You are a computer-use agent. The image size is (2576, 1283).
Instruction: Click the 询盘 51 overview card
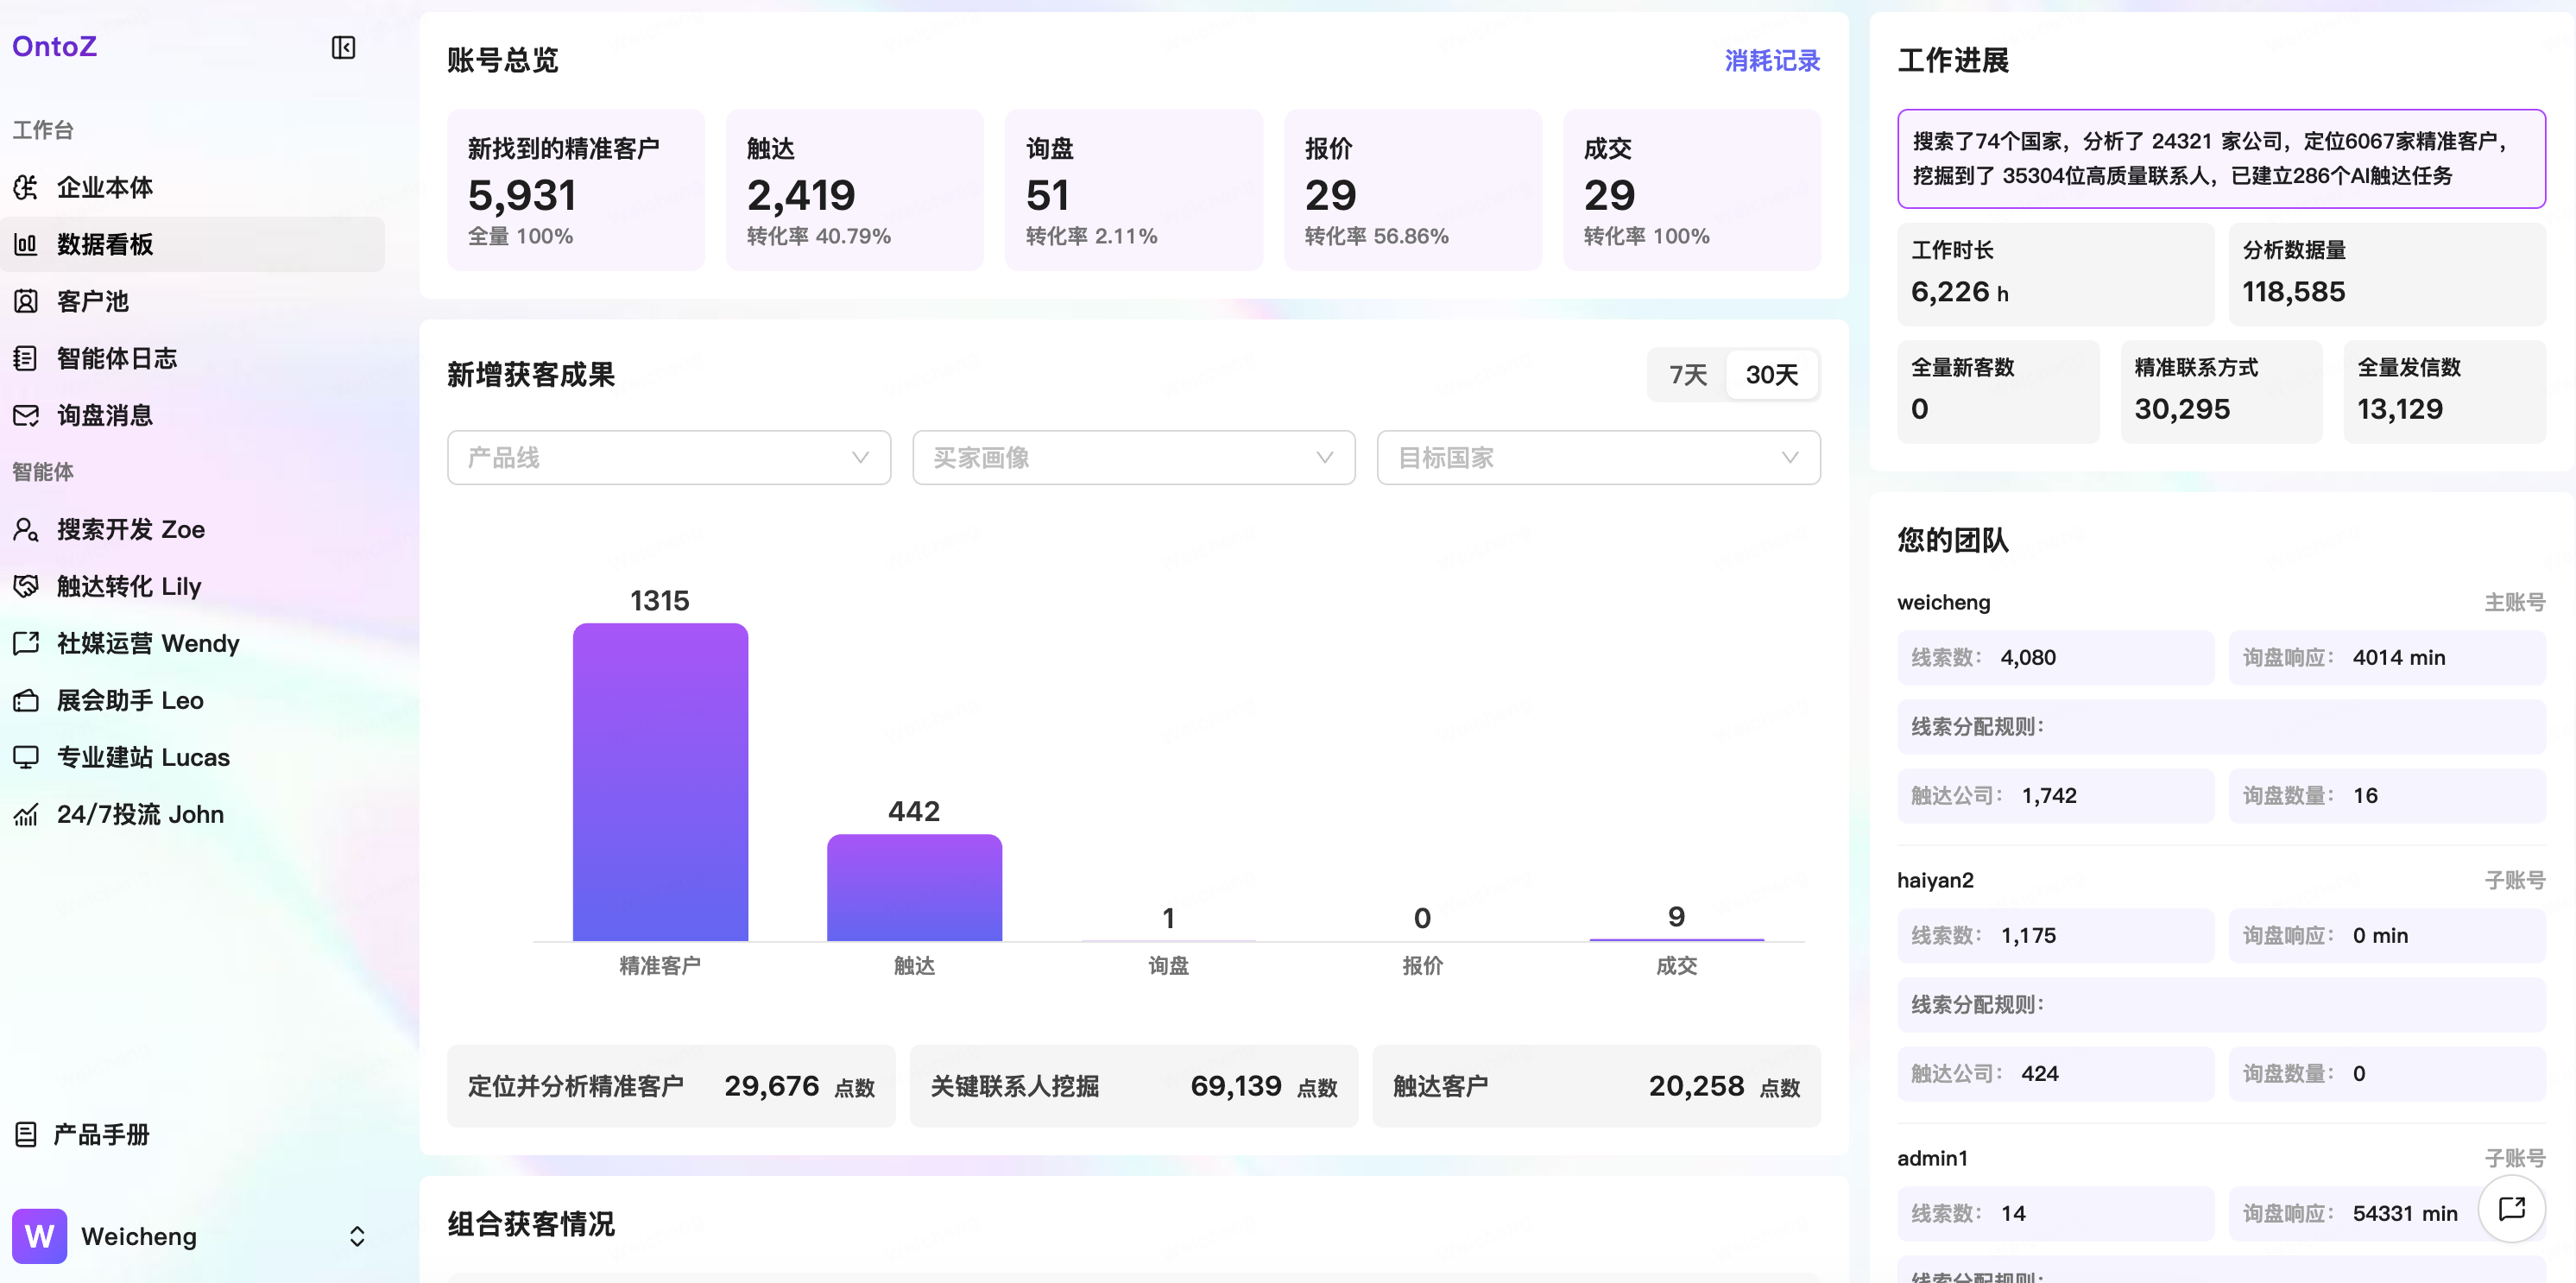[1133, 189]
